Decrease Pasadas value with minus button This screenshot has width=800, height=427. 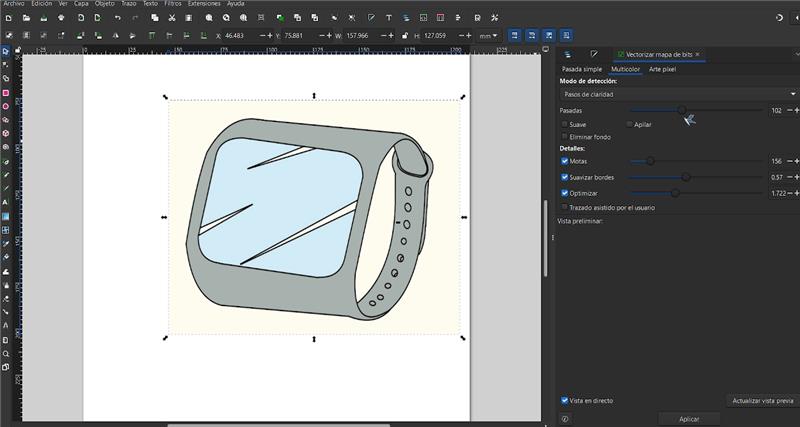pos(790,110)
